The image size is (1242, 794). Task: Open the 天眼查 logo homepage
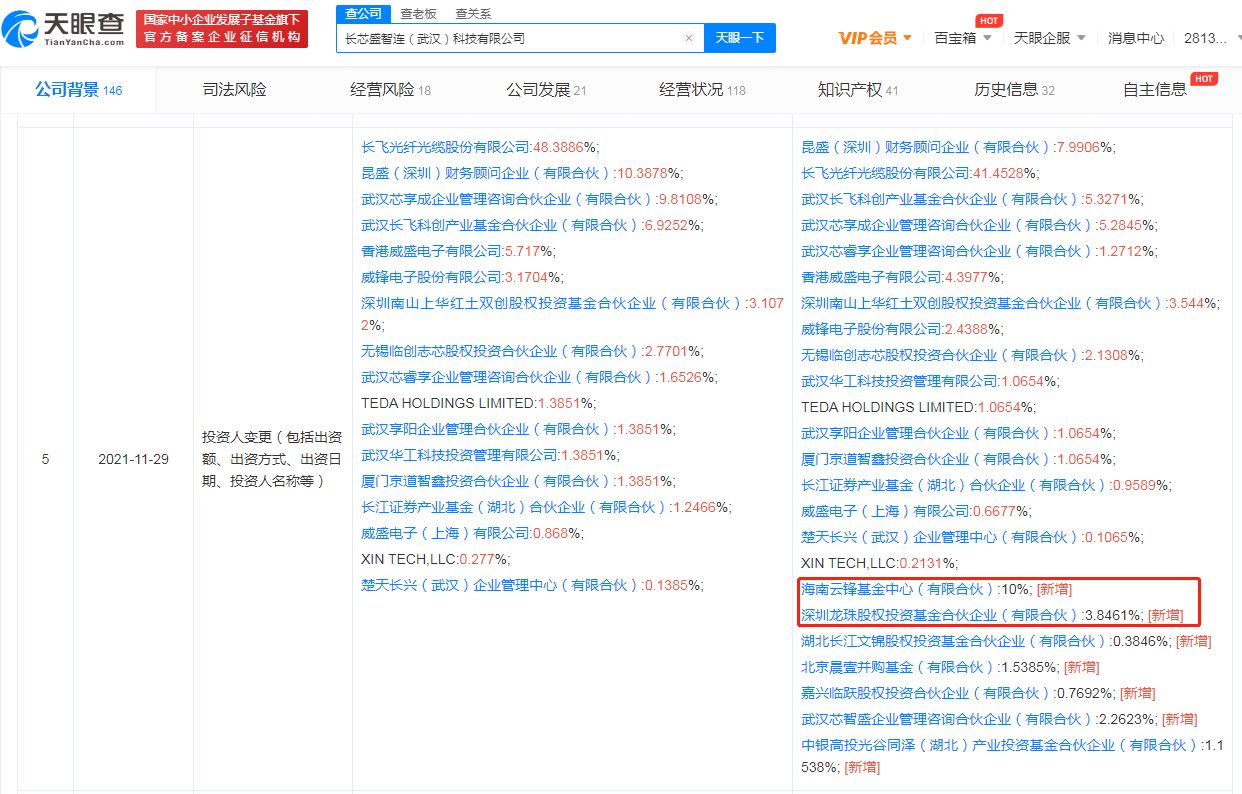click(65, 30)
